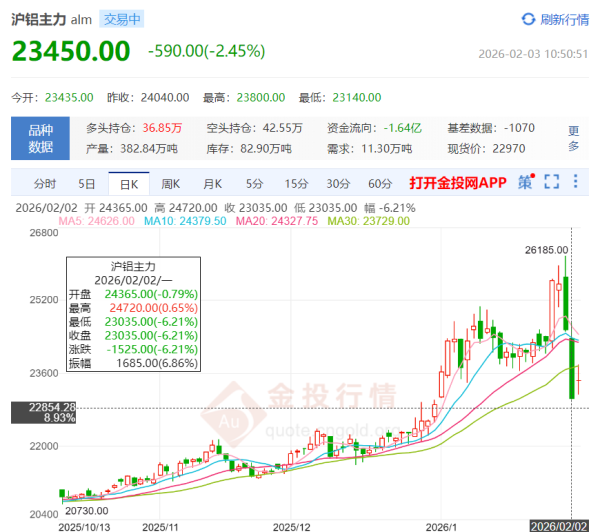Click the tooltip 振幅 1685.00(6.86%) row

tap(134, 363)
